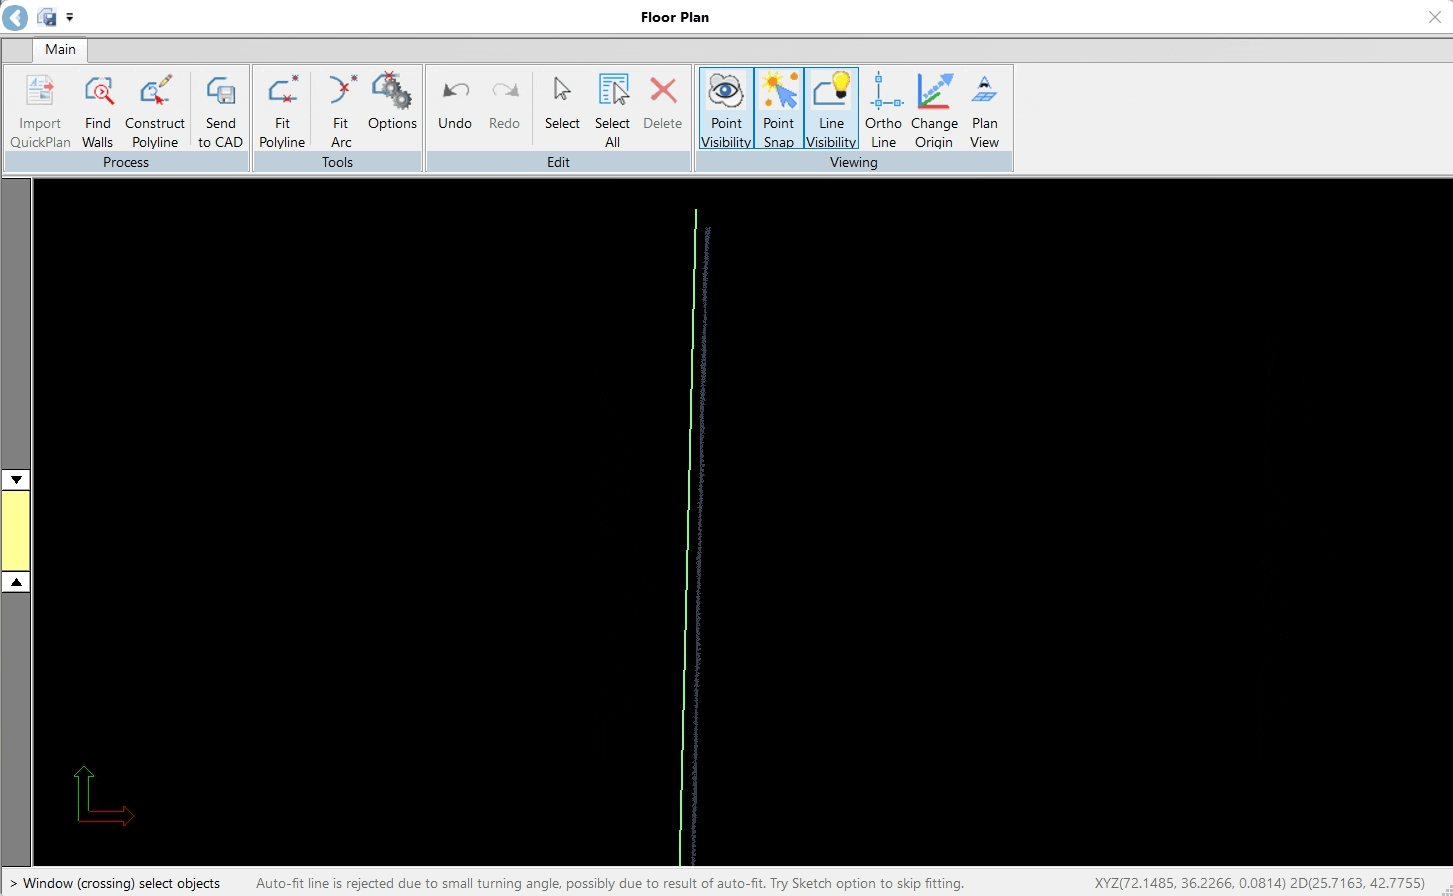The height and width of the screenshot is (896, 1453).
Task: Run the Find Walls tool
Action: tap(97, 108)
